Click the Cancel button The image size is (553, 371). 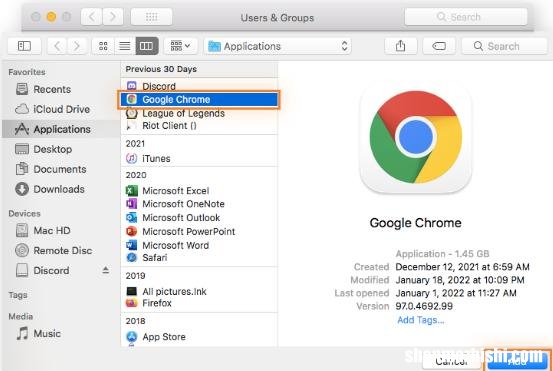[452, 361]
